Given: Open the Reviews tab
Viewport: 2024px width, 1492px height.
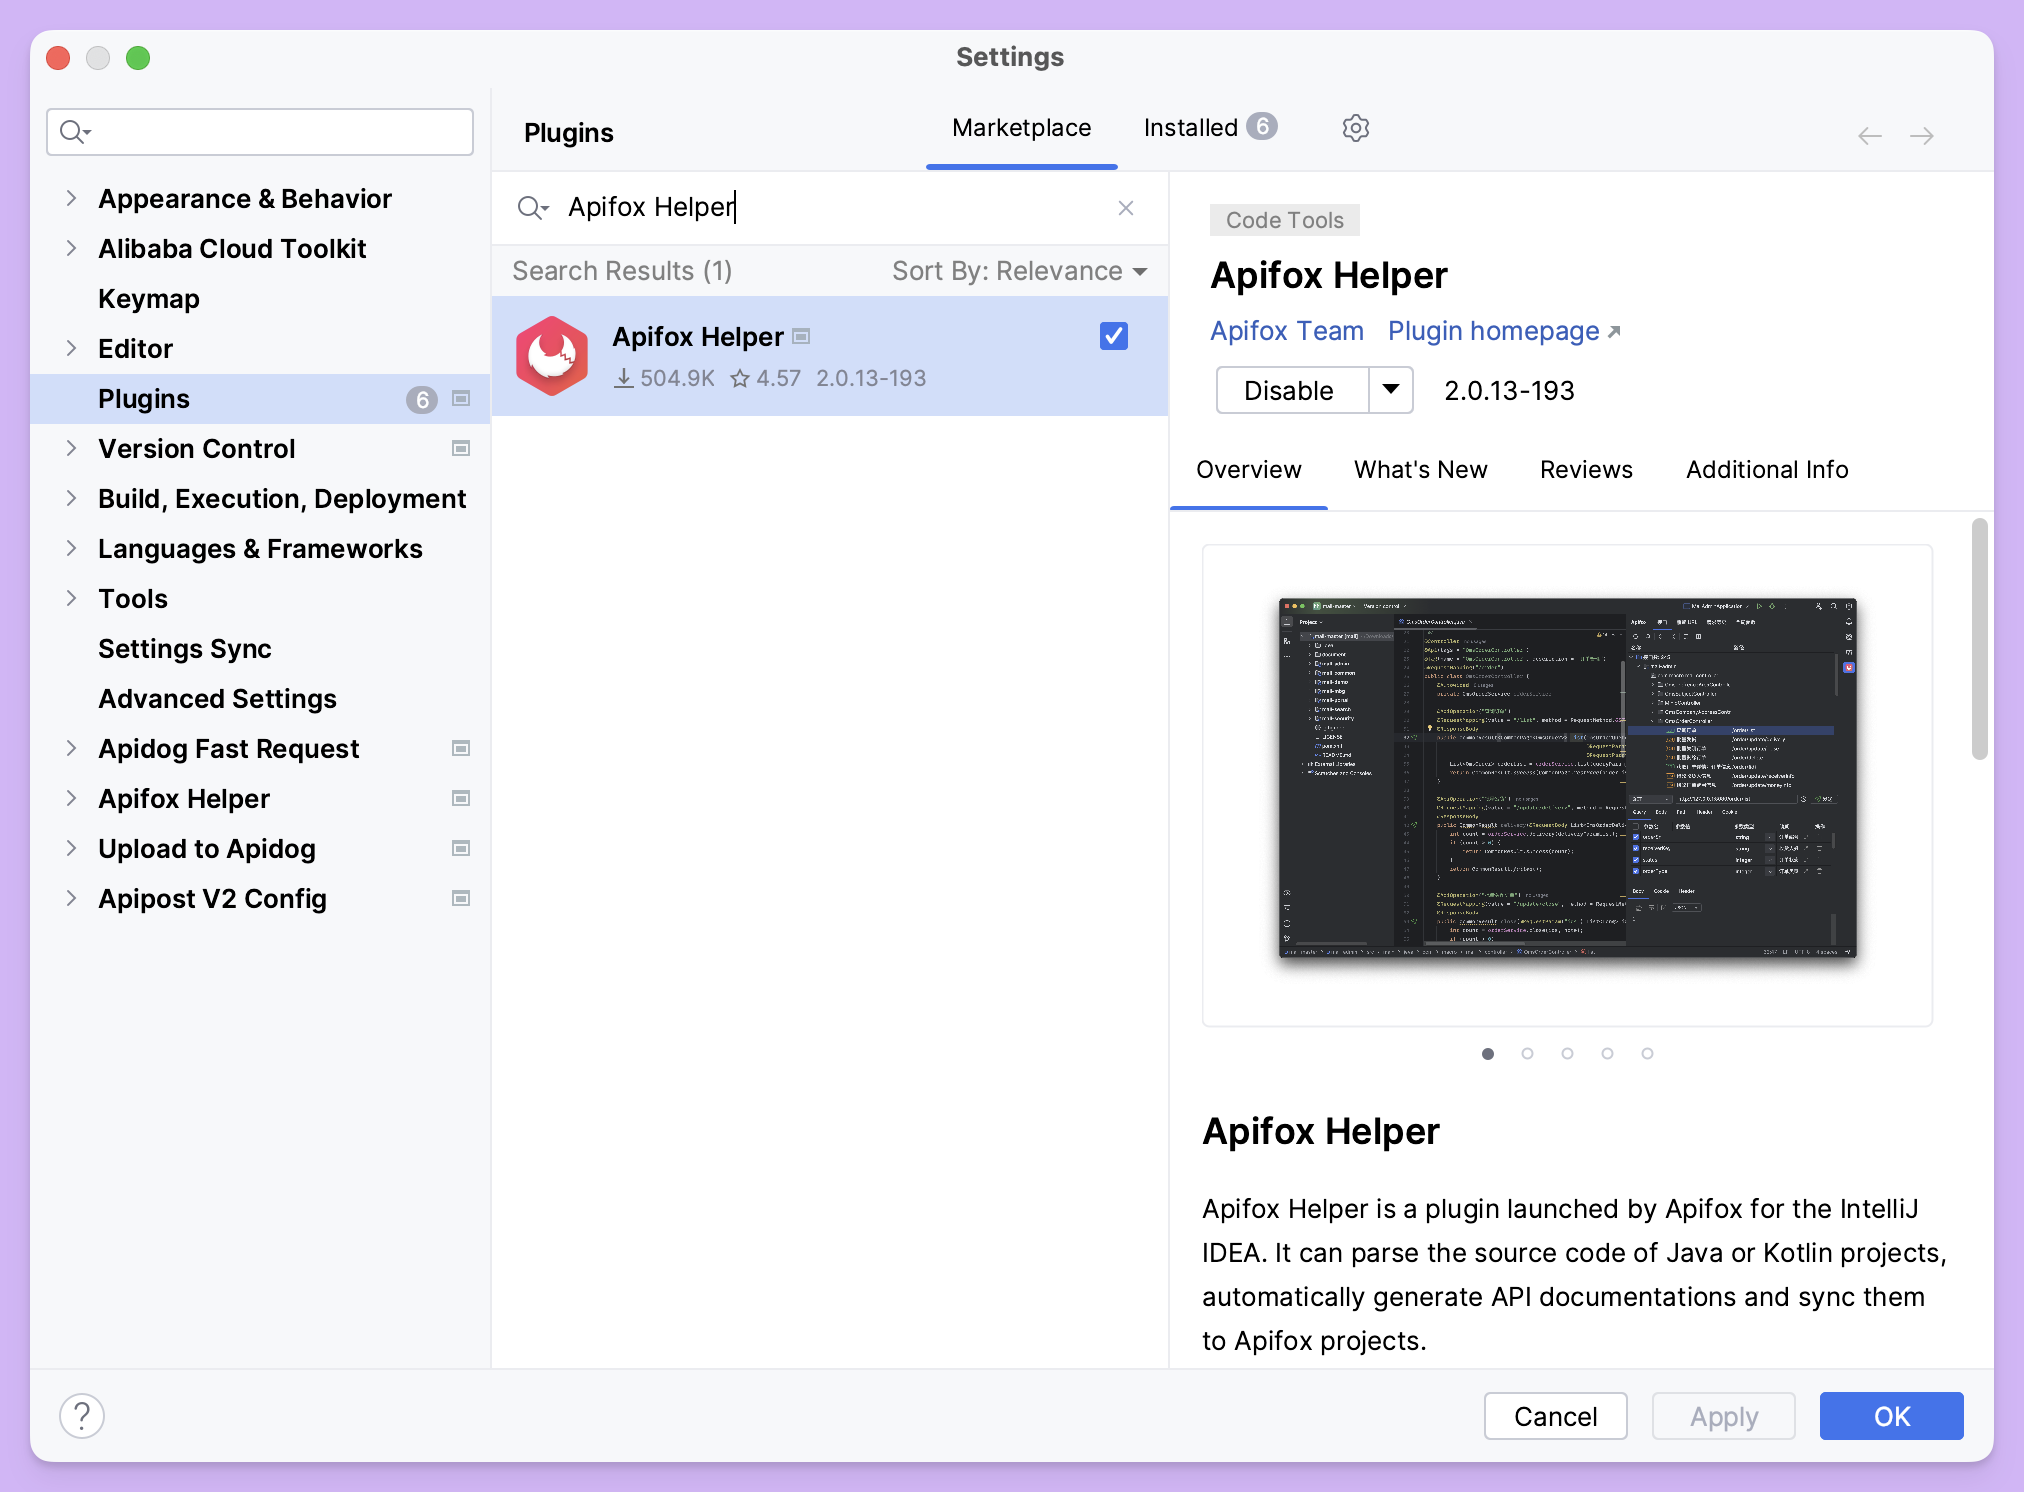Looking at the screenshot, I should 1585,469.
